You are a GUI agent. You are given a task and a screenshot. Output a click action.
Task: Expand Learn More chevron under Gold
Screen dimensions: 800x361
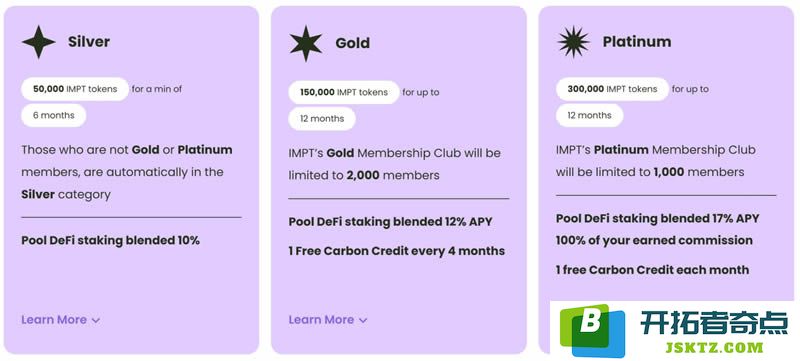363,320
